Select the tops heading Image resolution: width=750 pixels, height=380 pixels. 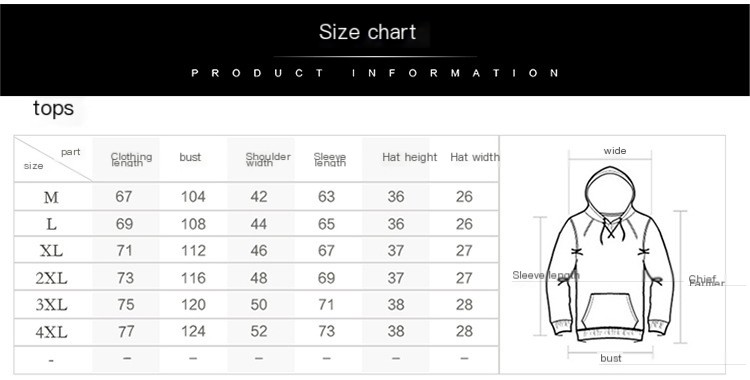[54, 109]
